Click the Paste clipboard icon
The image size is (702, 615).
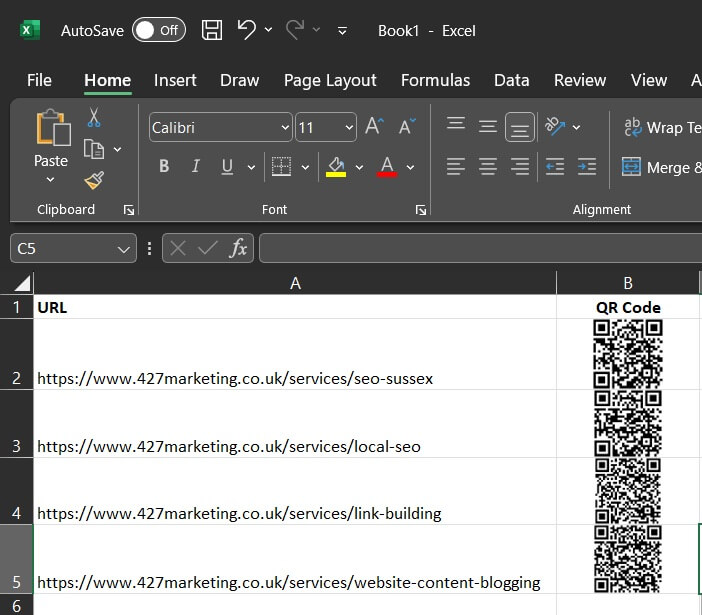click(53, 128)
